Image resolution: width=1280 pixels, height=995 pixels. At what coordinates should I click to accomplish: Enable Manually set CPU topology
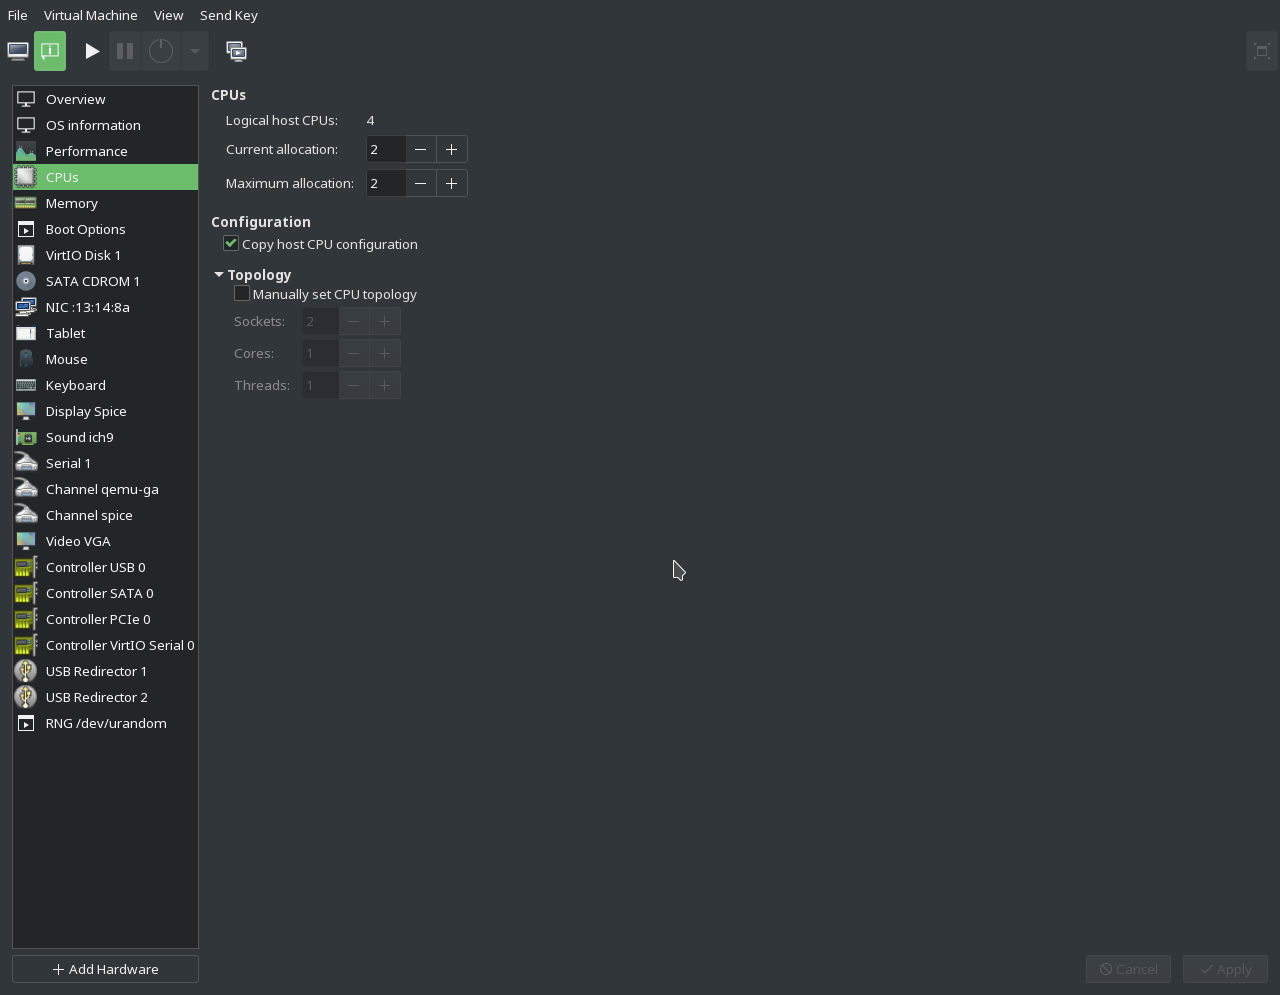click(x=242, y=293)
